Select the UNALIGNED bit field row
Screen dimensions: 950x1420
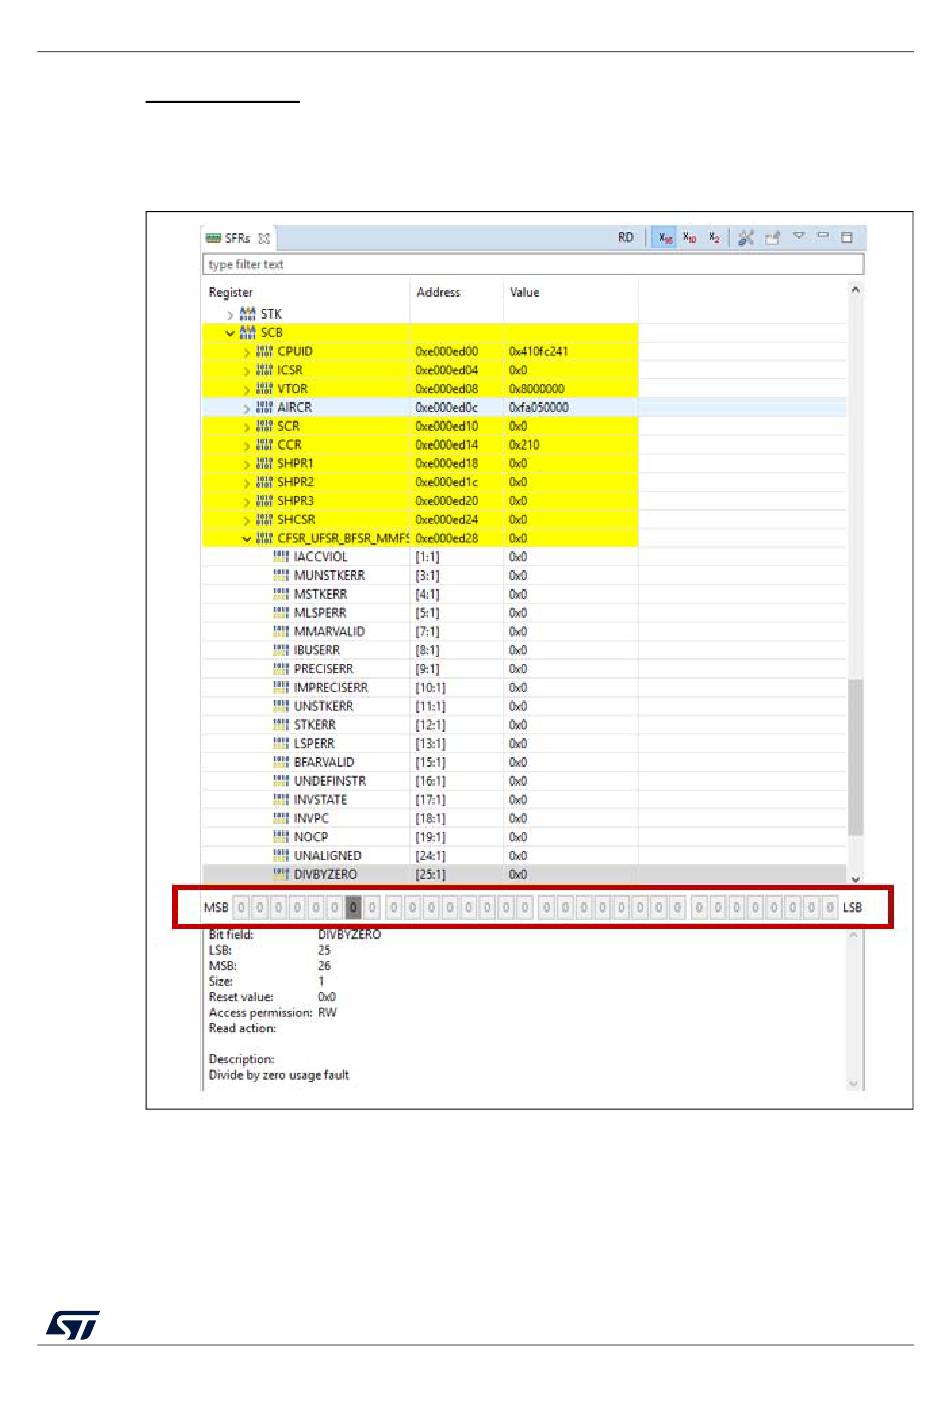click(524, 856)
